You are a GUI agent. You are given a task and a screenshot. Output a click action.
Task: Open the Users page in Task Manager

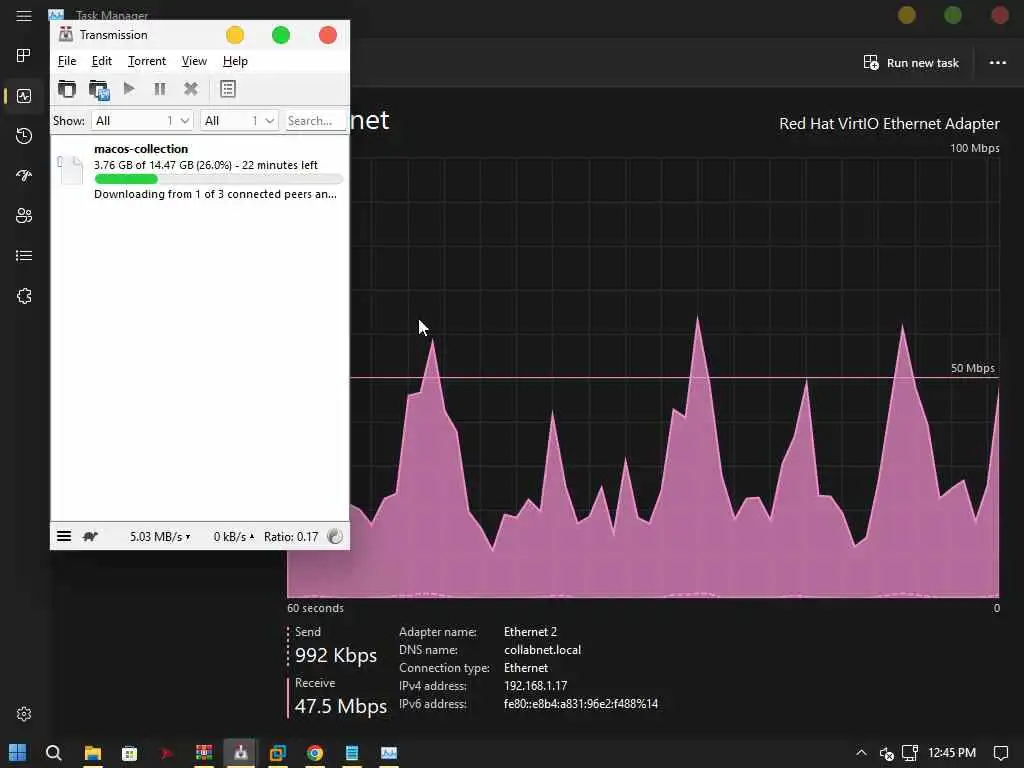(x=24, y=216)
